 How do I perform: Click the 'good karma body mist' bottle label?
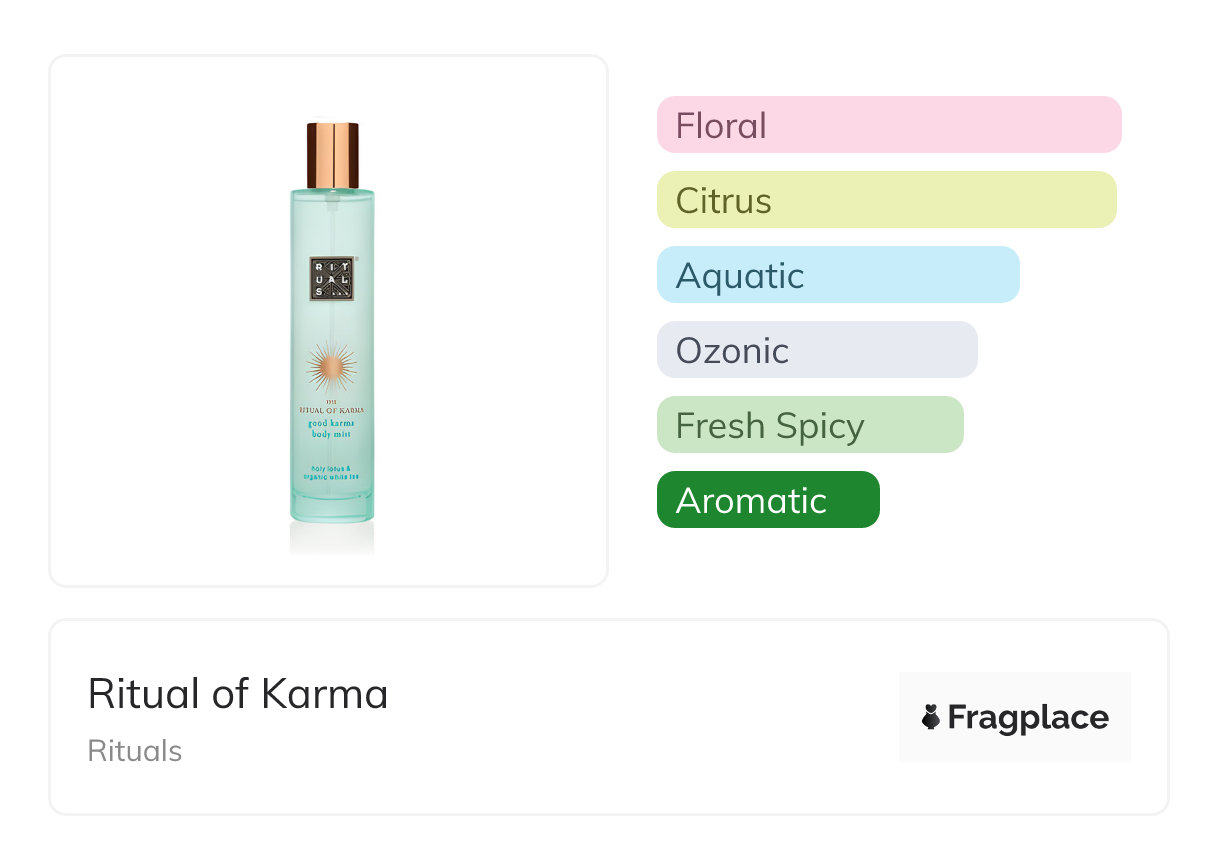pyautogui.click(x=331, y=430)
